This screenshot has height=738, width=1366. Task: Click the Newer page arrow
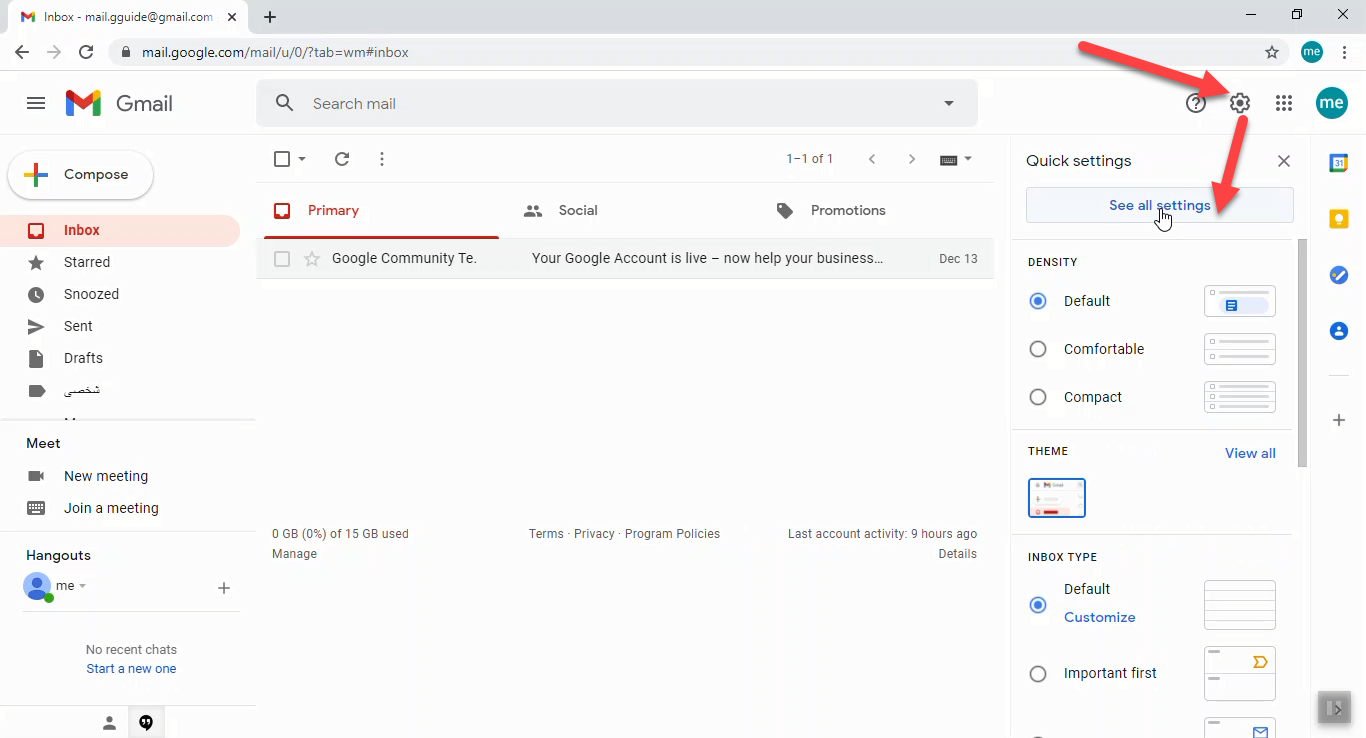click(x=872, y=159)
